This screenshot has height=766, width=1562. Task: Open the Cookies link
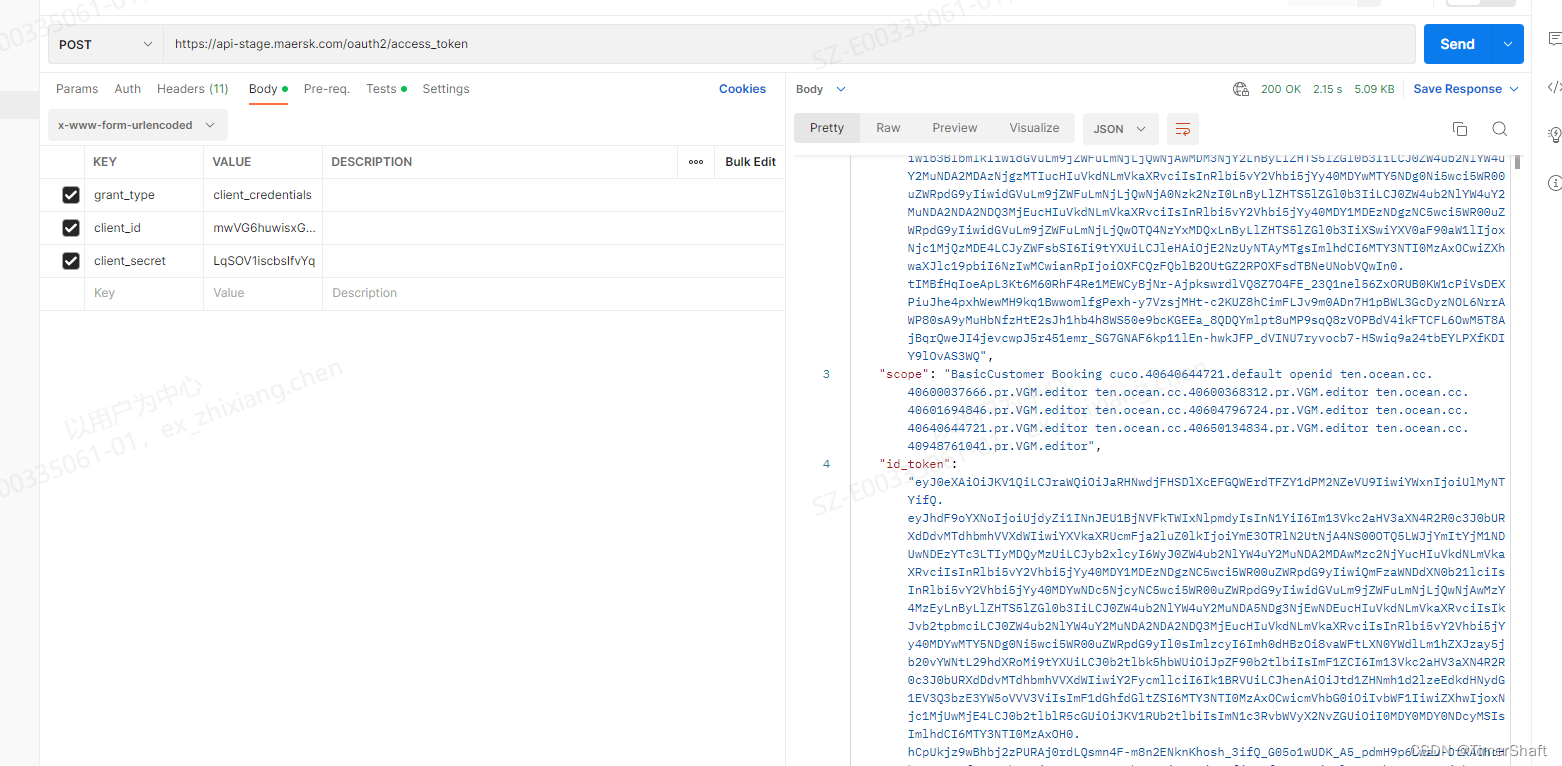click(742, 89)
